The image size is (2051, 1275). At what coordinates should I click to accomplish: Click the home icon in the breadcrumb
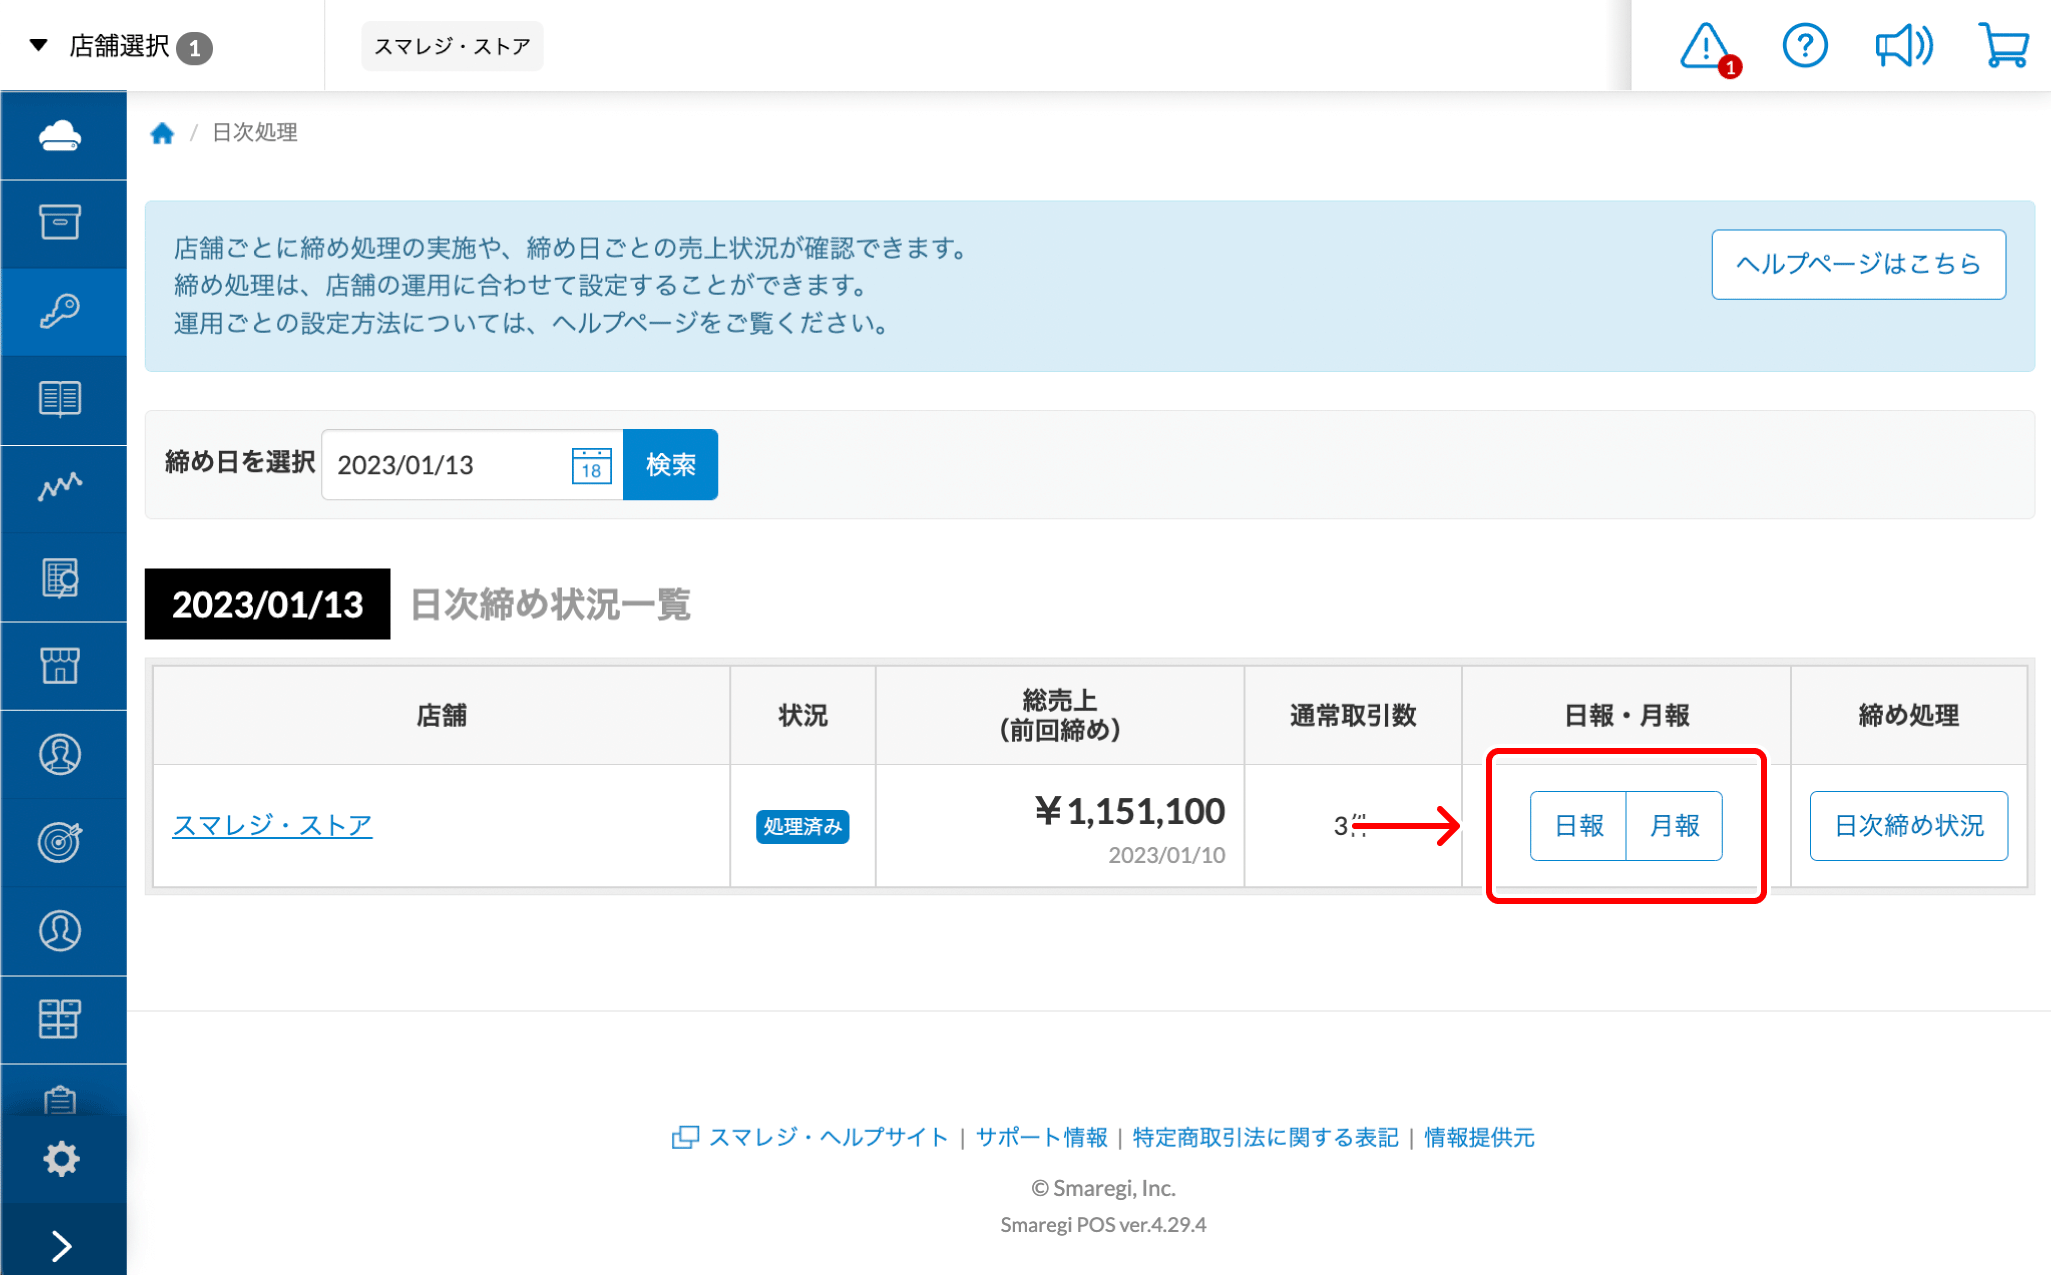coord(163,132)
